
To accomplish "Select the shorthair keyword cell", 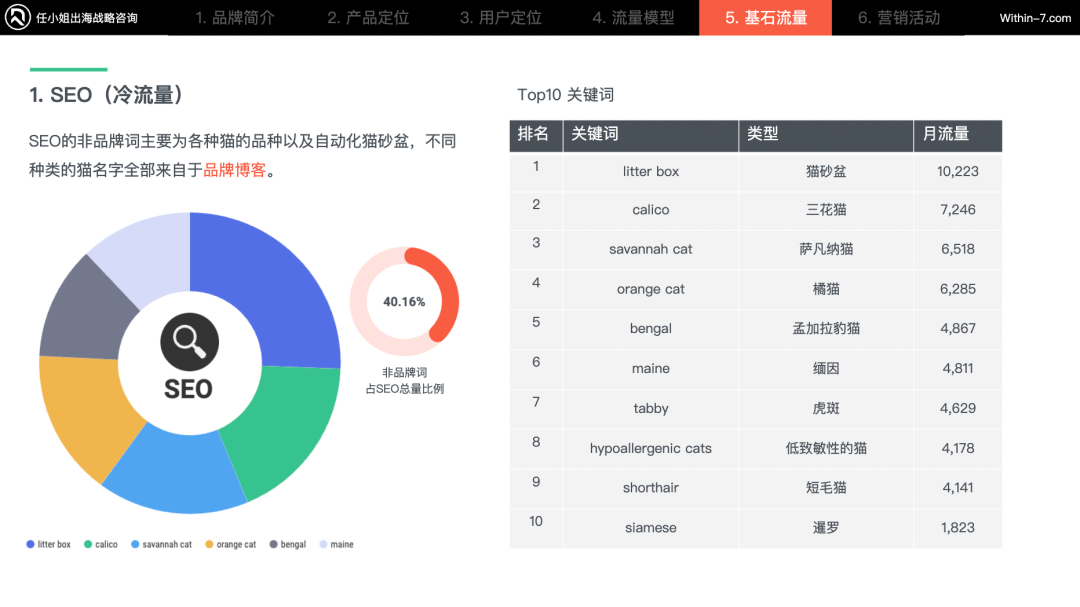I will coord(651,488).
